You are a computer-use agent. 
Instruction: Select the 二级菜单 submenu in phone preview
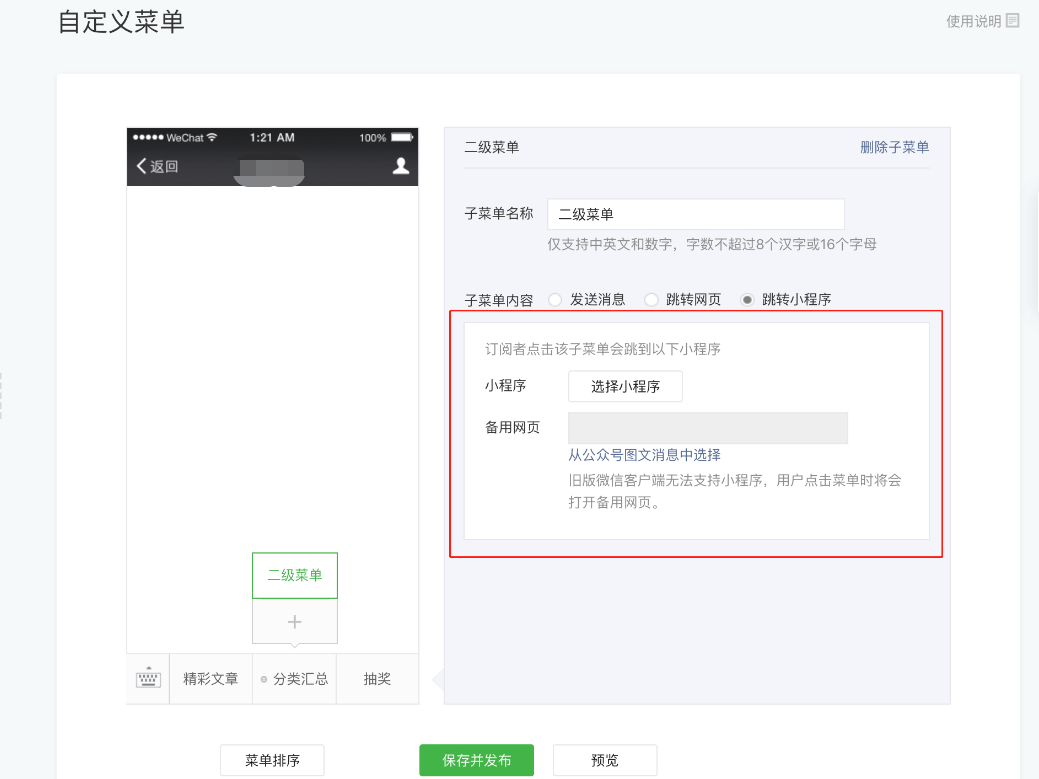295,575
